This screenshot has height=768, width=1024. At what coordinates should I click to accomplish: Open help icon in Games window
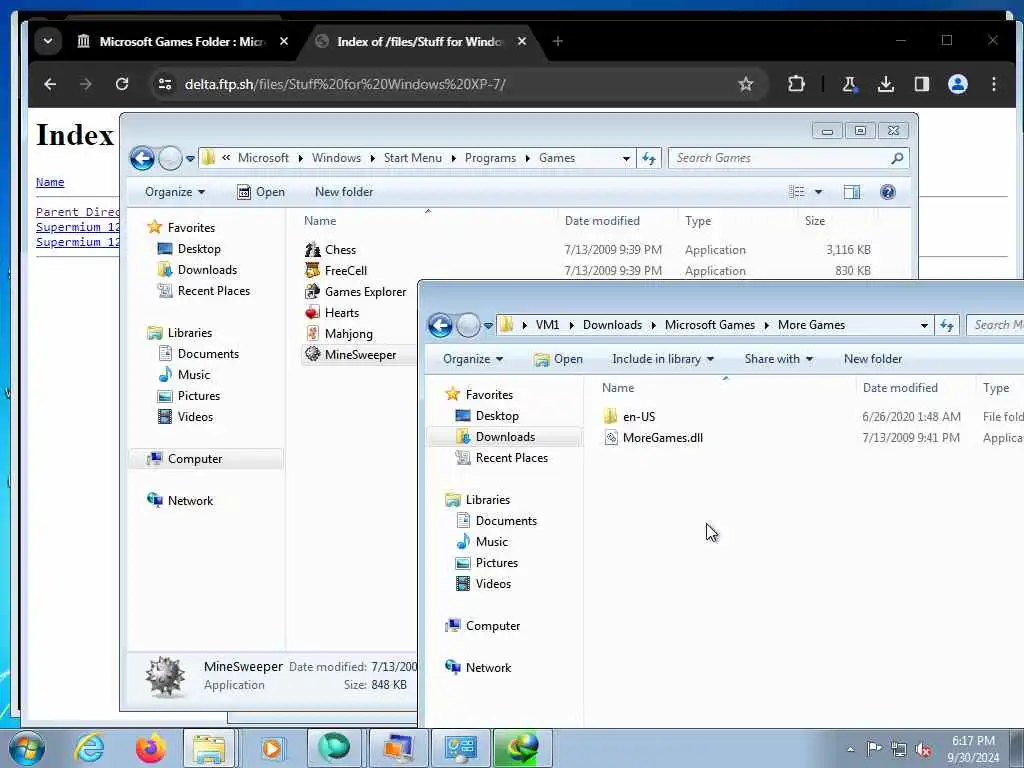pos(888,192)
